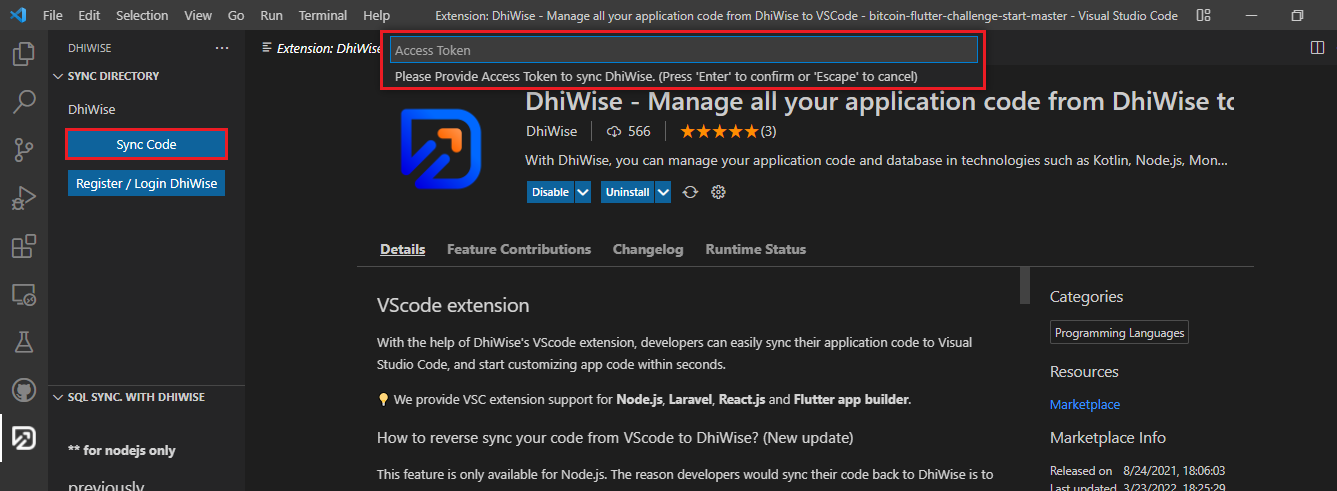Image resolution: width=1337 pixels, height=491 pixels.
Task: Open the Testing flask view
Action: click(x=24, y=342)
